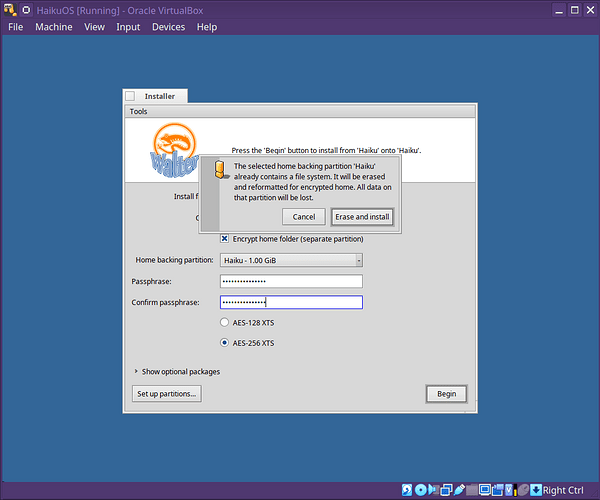Screen dimensions: 600x500
Task: Click the Installer window tab title
Action: click(160, 96)
